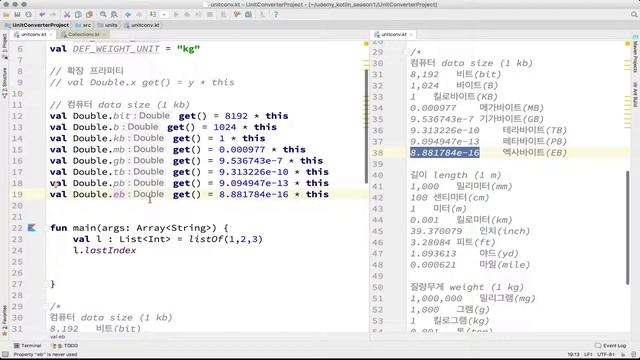Click unitconv.kt in navigation breadcrumb
The width and height of the screenshot is (640, 360).
tap(142, 25)
